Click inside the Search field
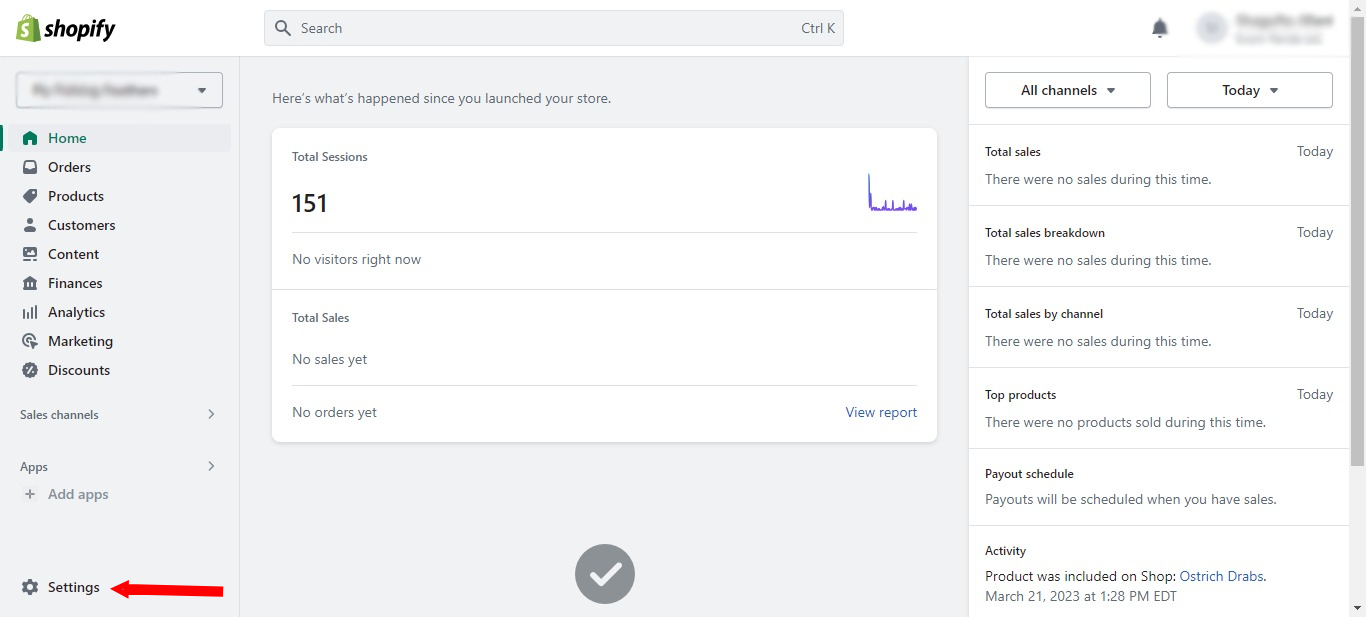 (553, 27)
